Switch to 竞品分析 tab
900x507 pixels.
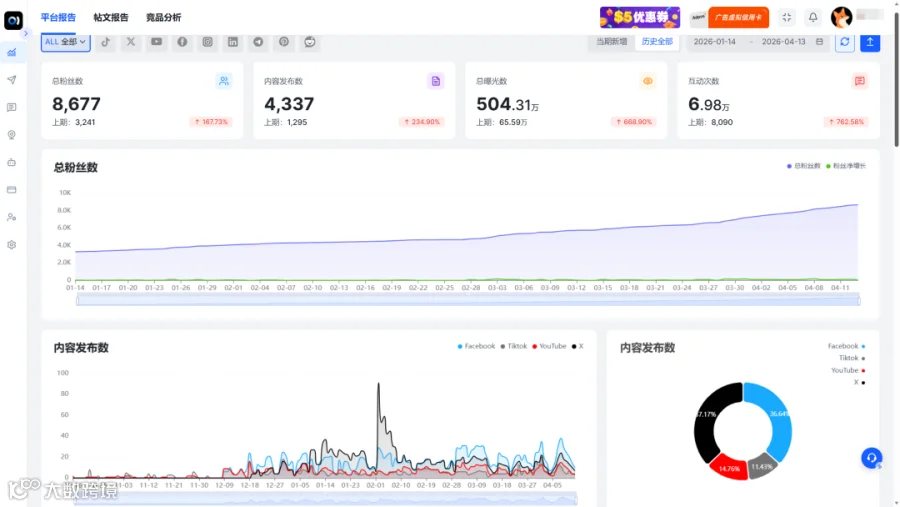click(x=163, y=17)
